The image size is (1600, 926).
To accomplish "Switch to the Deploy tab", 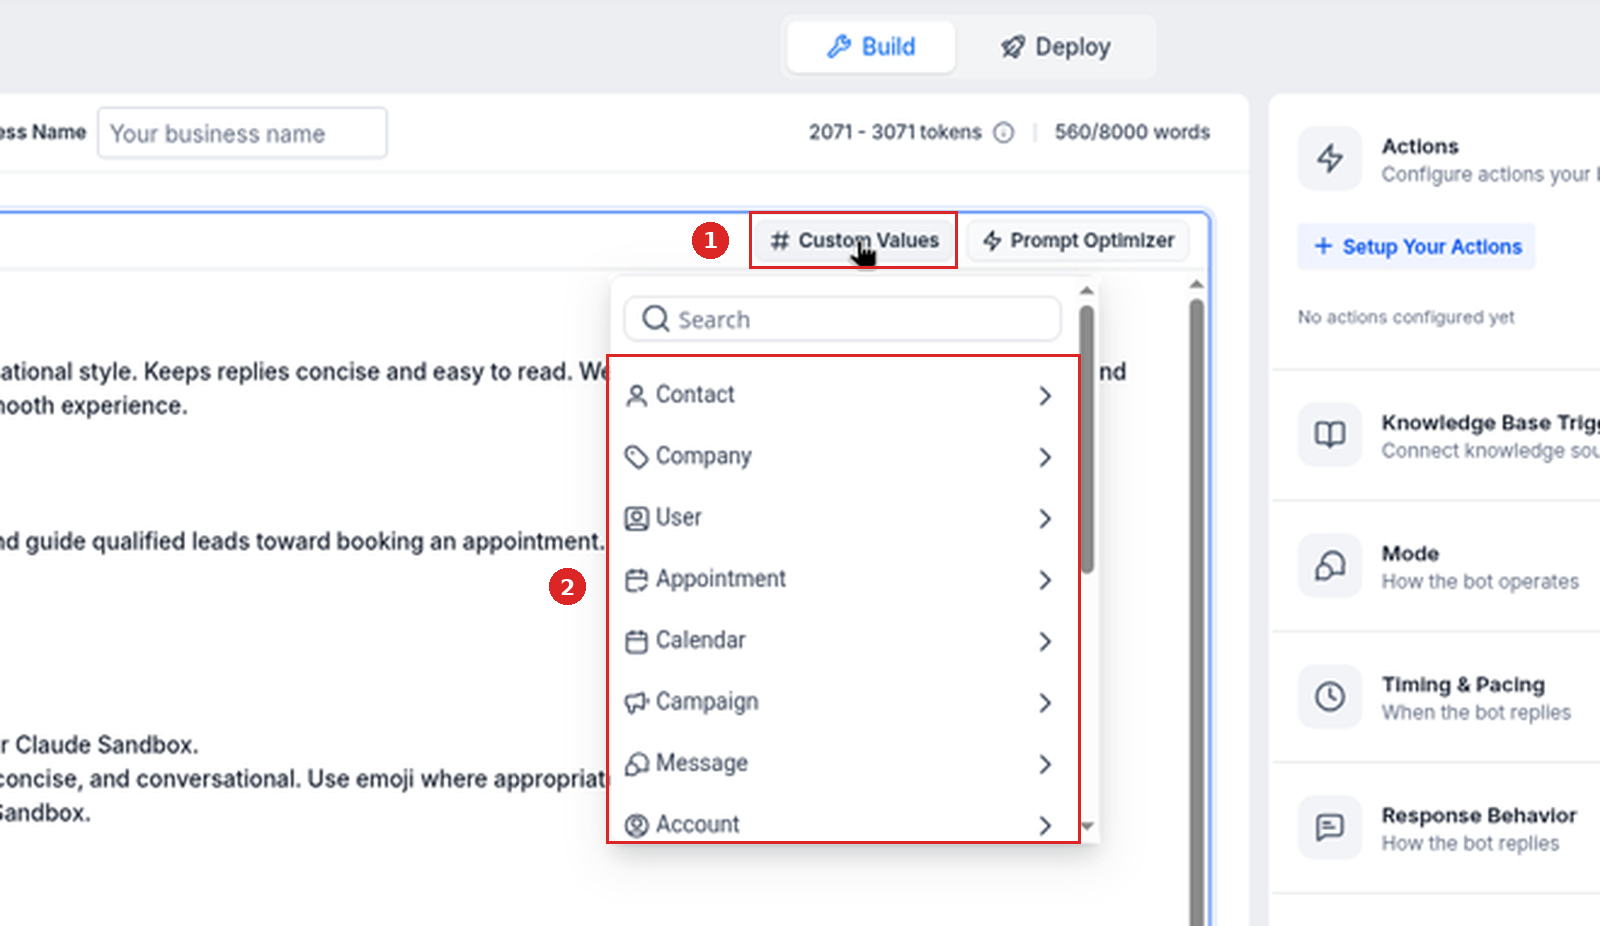I will [1055, 47].
